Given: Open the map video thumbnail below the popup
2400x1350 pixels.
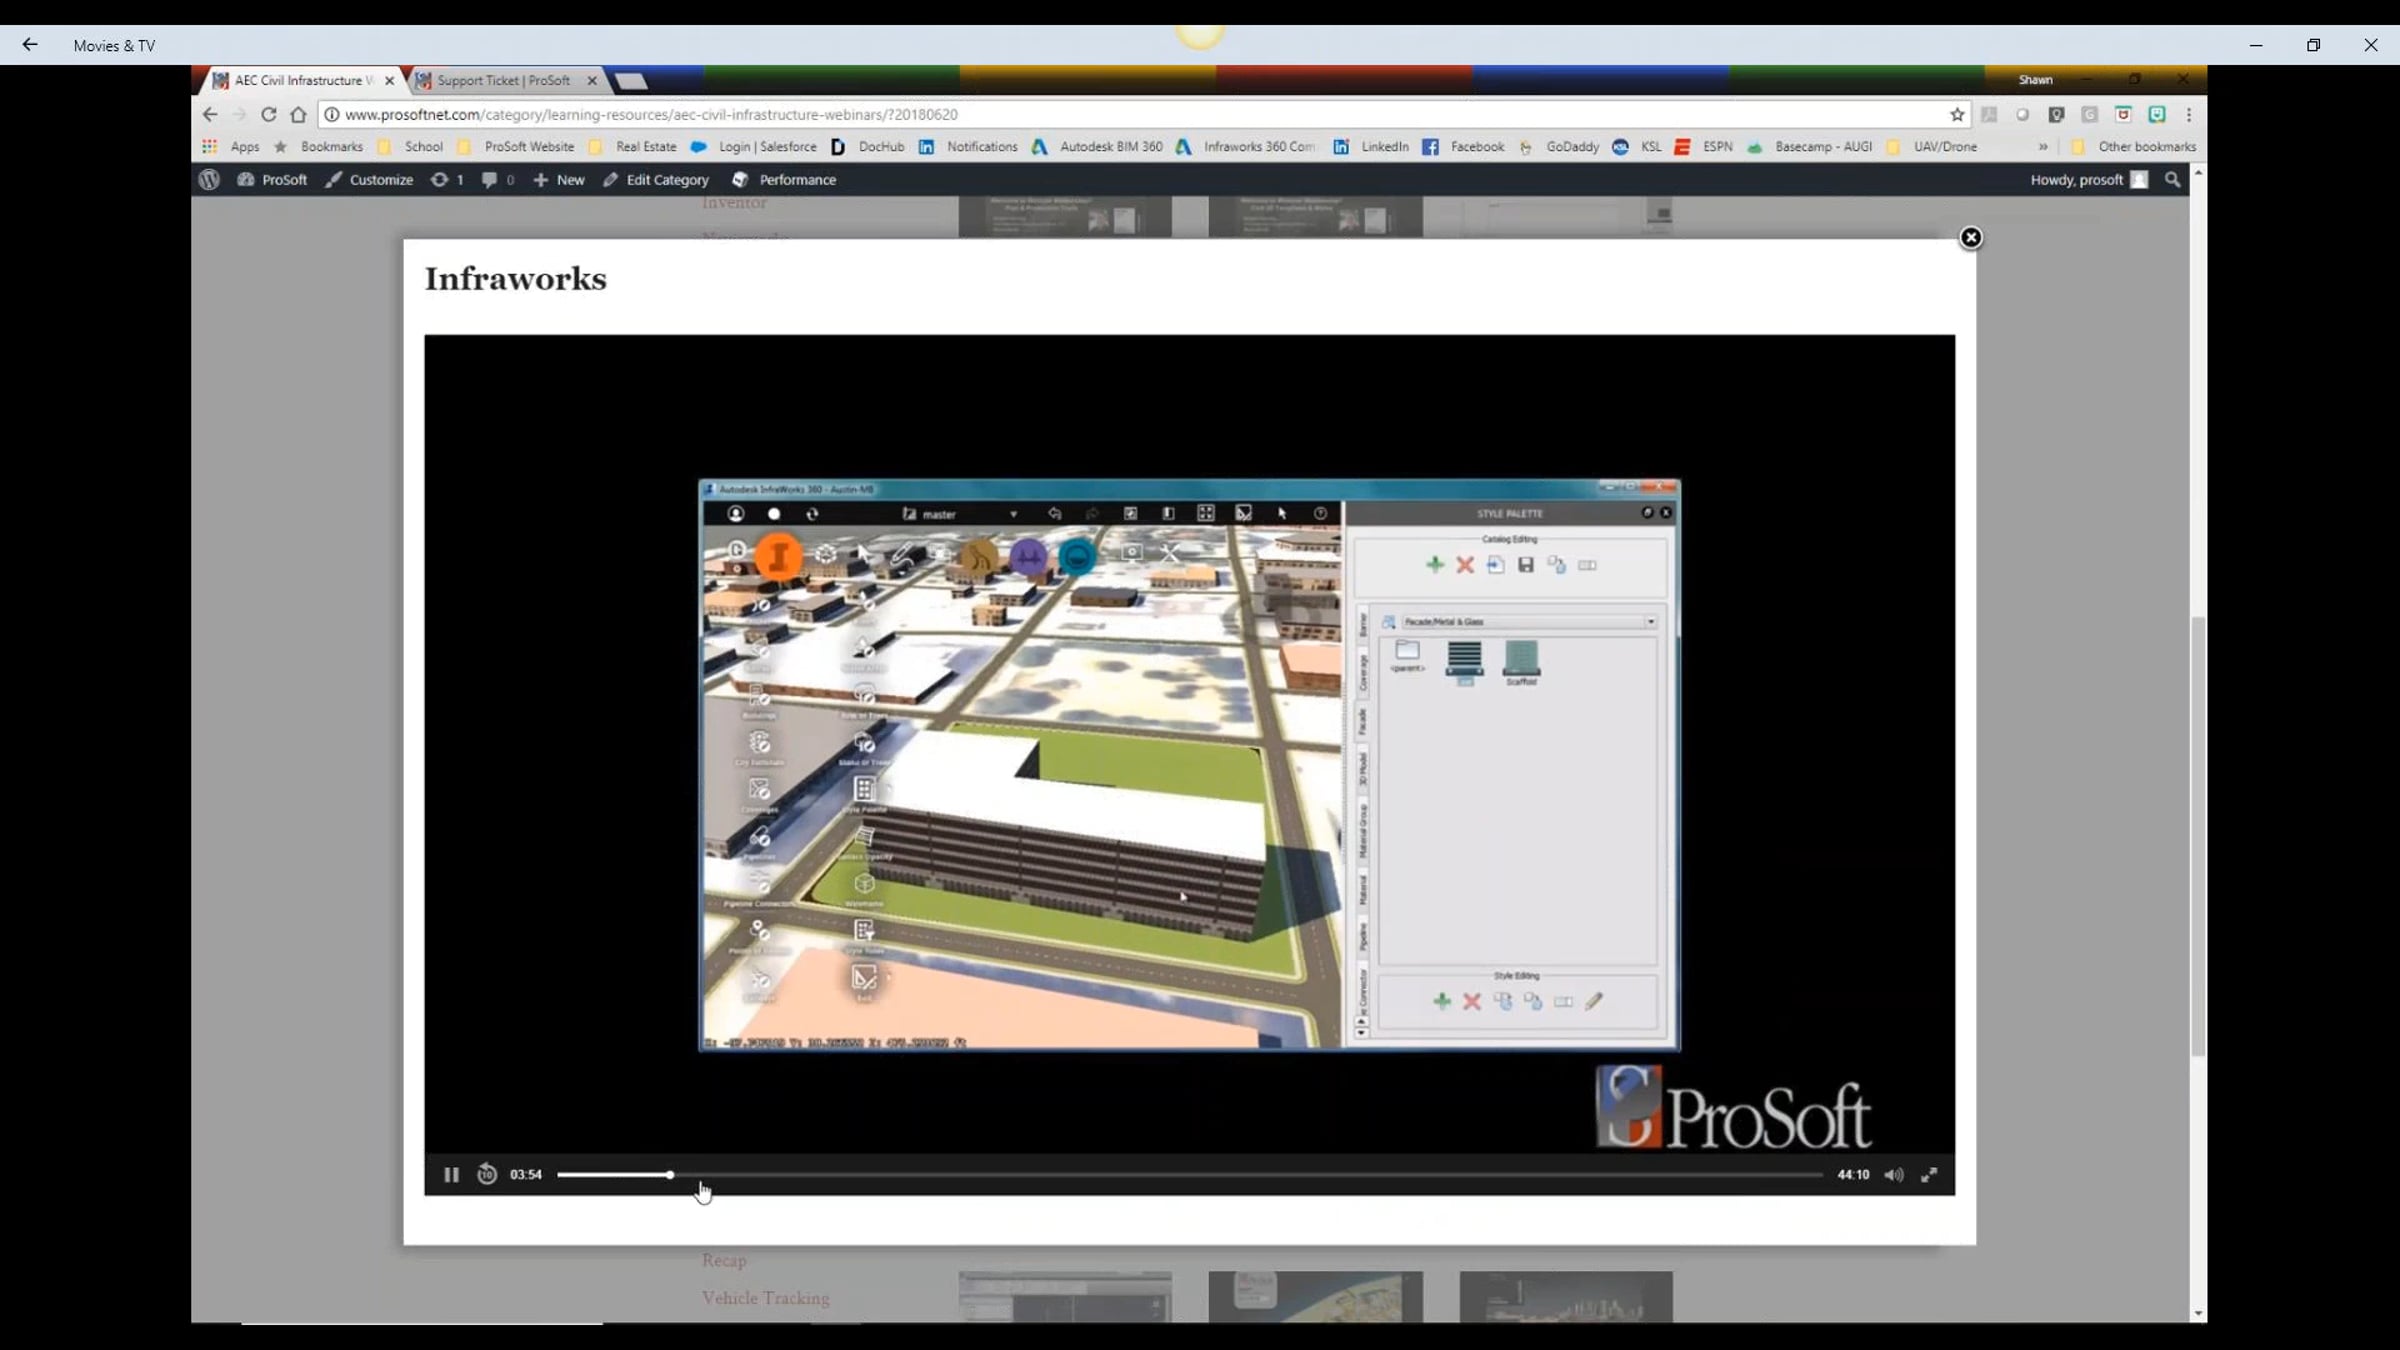Looking at the screenshot, I should pyautogui.click(x=1315, y=1297).
